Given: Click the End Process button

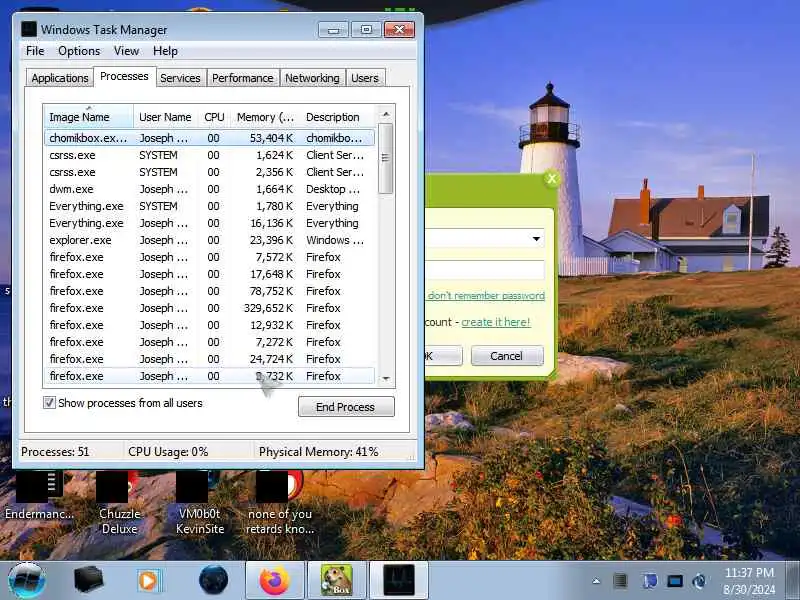Looking at the screenshot, I should coord(346,407).
